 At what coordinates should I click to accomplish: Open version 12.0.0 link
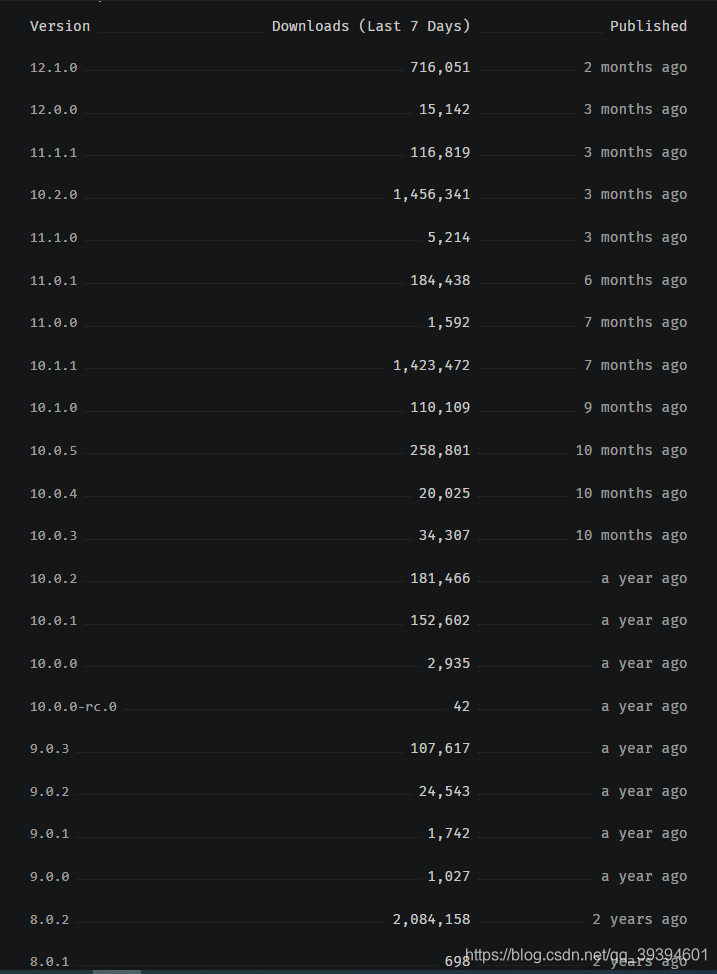(53, 110)
